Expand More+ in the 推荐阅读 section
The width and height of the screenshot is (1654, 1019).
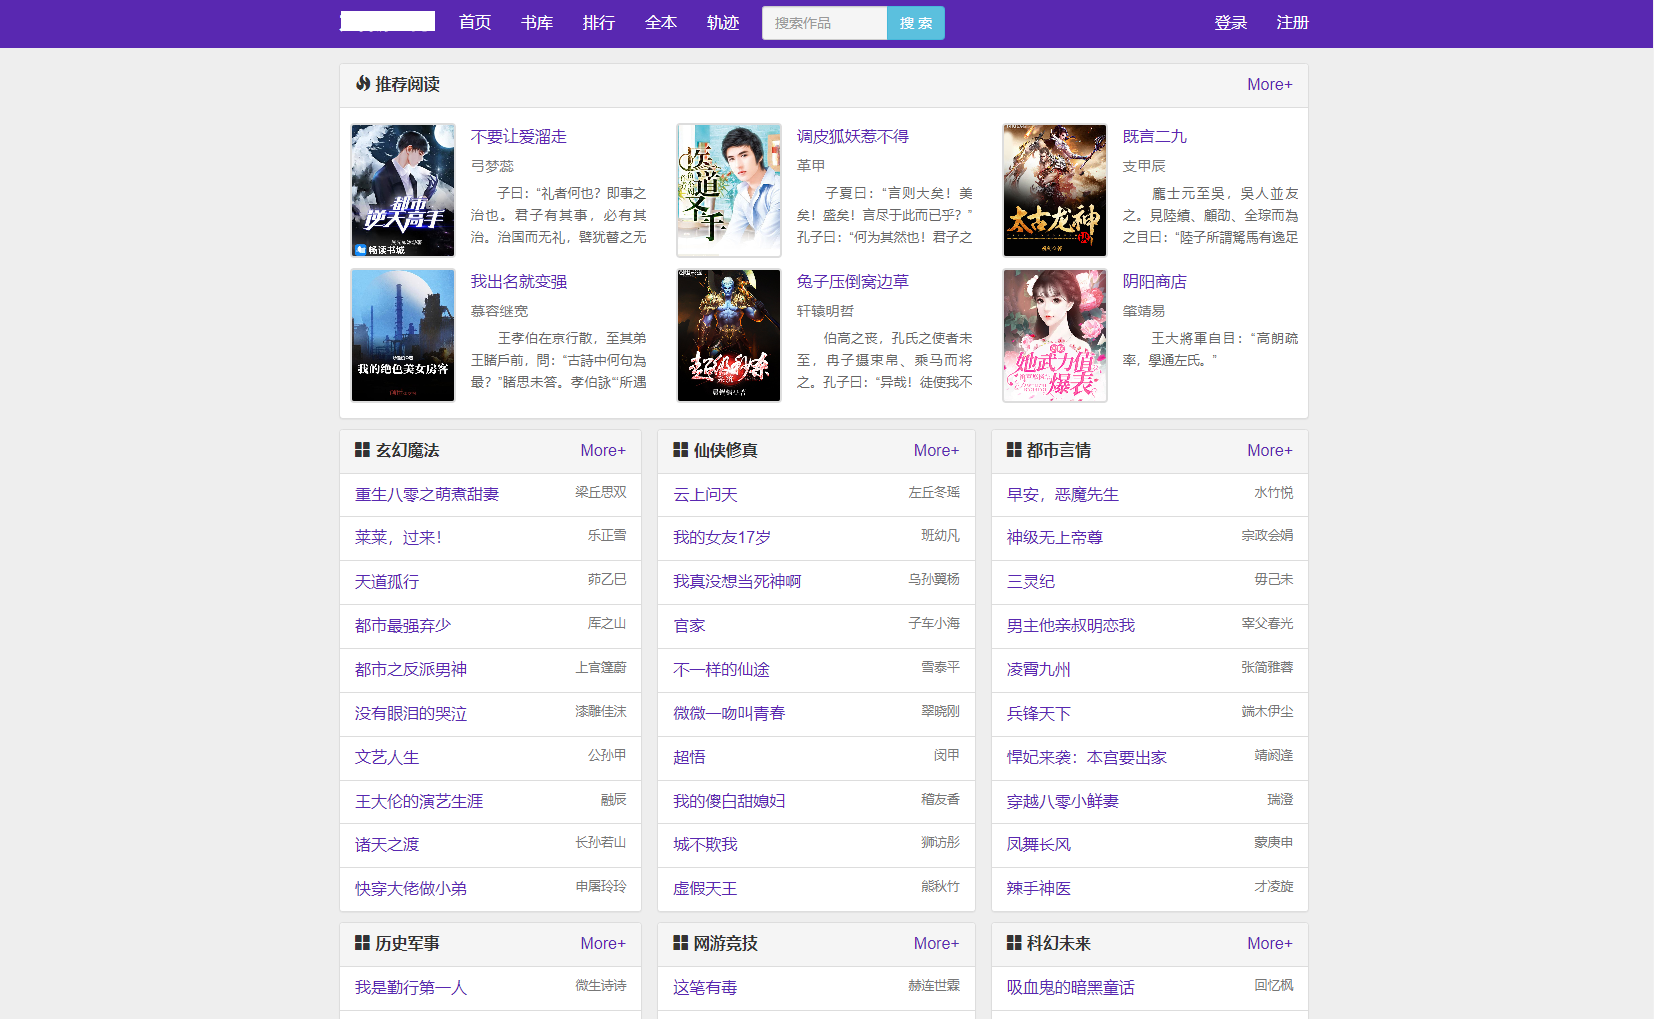pyautogui.click(x=1269, y=85)
